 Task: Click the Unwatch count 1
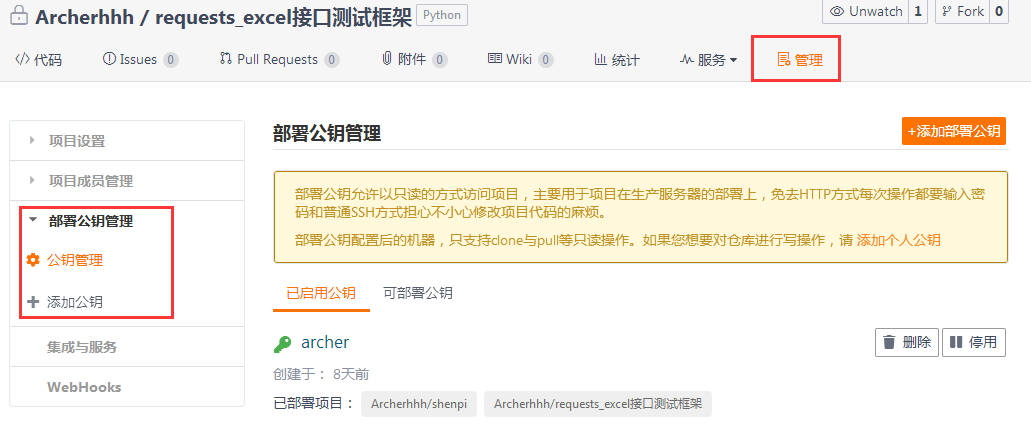click(x=918, y=12)
